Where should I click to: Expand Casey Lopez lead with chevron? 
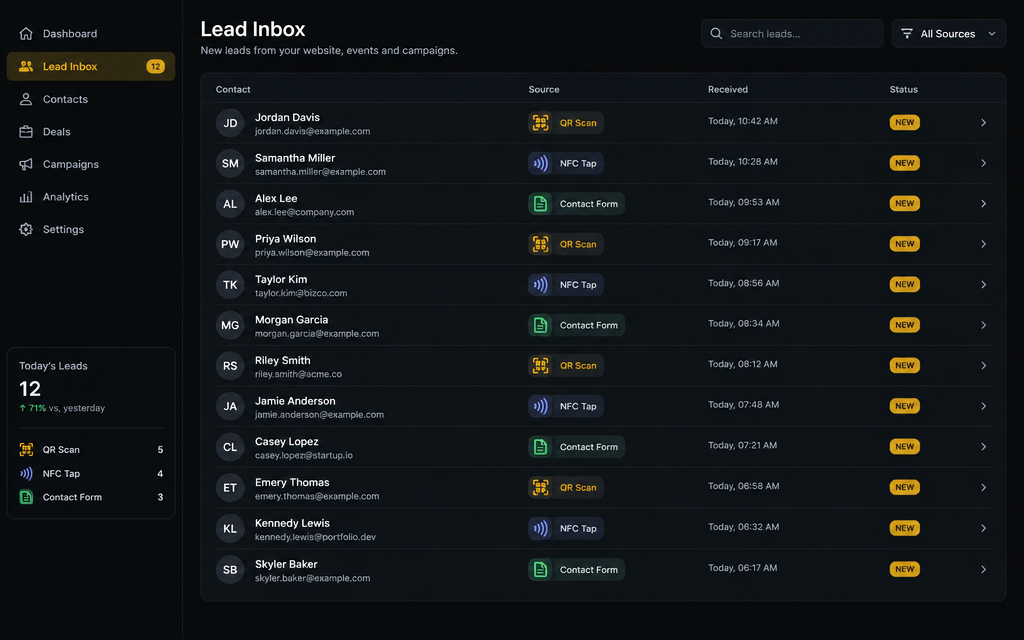[984, 447]
